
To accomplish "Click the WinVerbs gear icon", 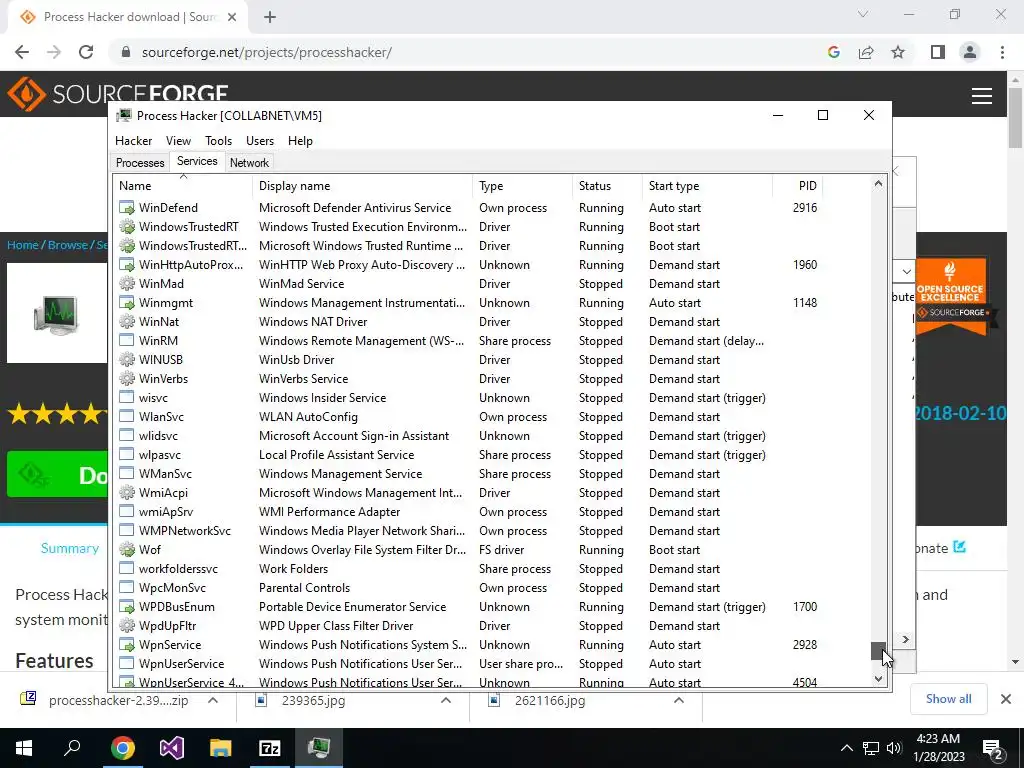I will click(127, 378).
